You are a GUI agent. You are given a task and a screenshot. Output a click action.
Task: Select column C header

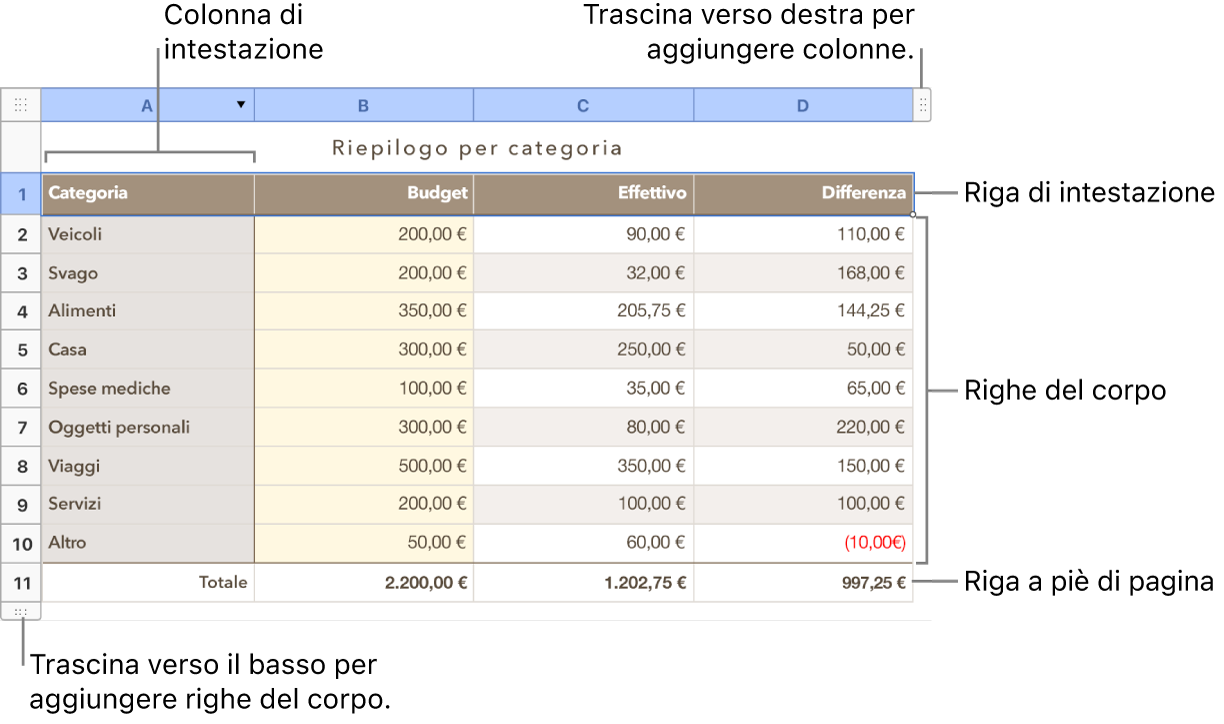[x=583, y=105]
